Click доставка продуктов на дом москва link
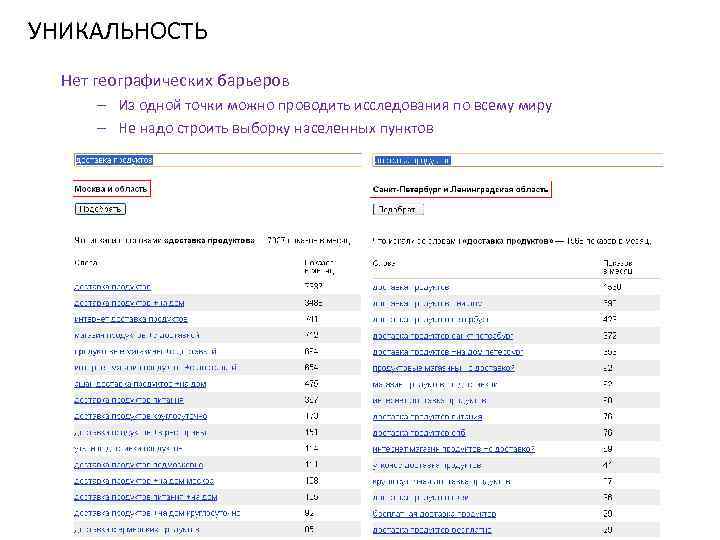Image resolution: width=720 pixels, height=540 pixels. [143, 480]
